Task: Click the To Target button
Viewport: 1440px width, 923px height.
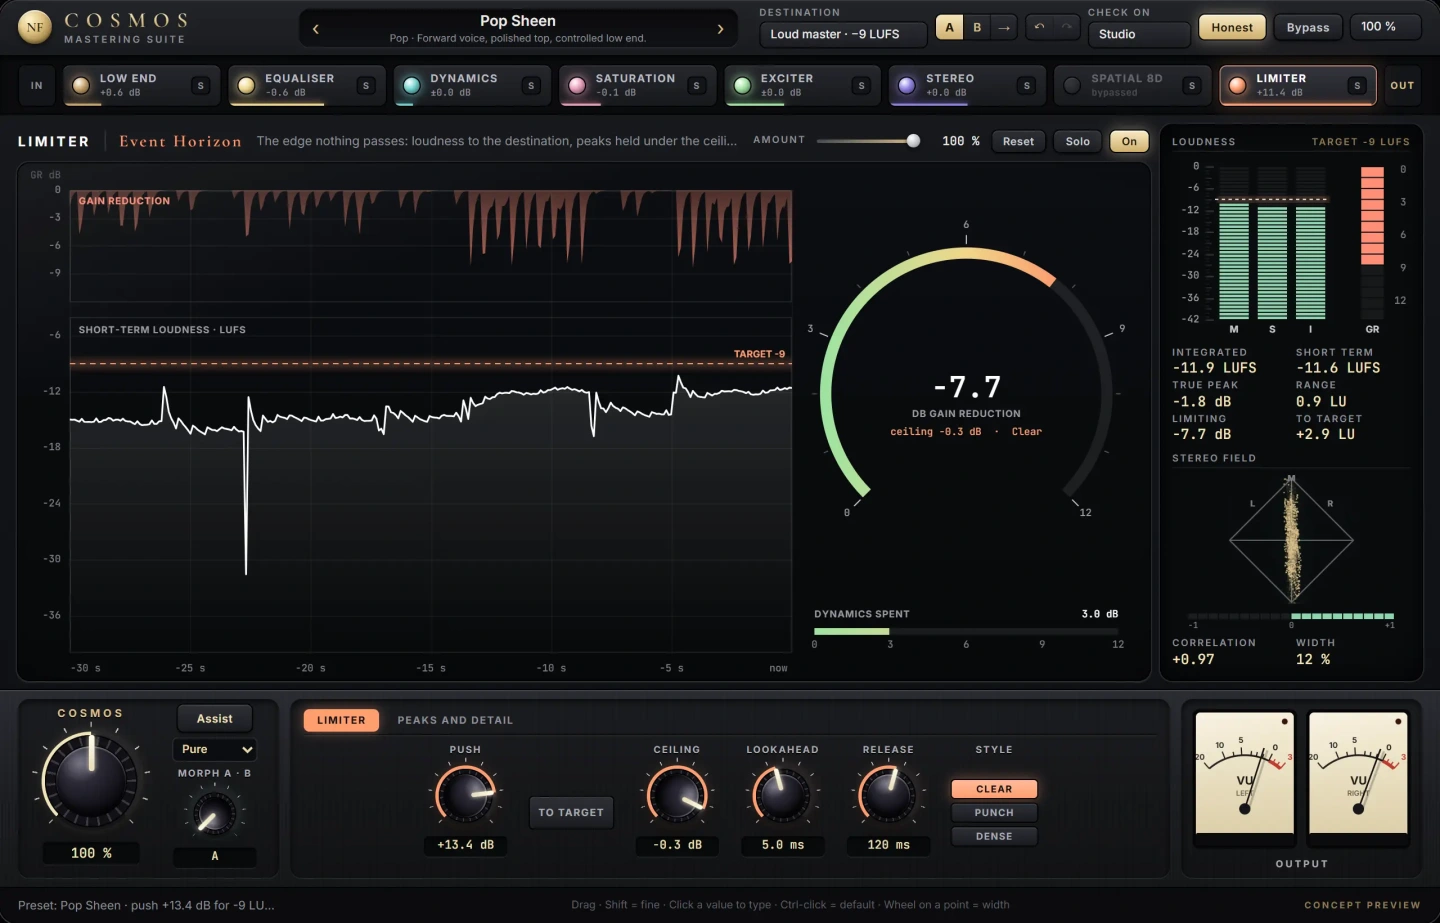Action: coord(571,812)
